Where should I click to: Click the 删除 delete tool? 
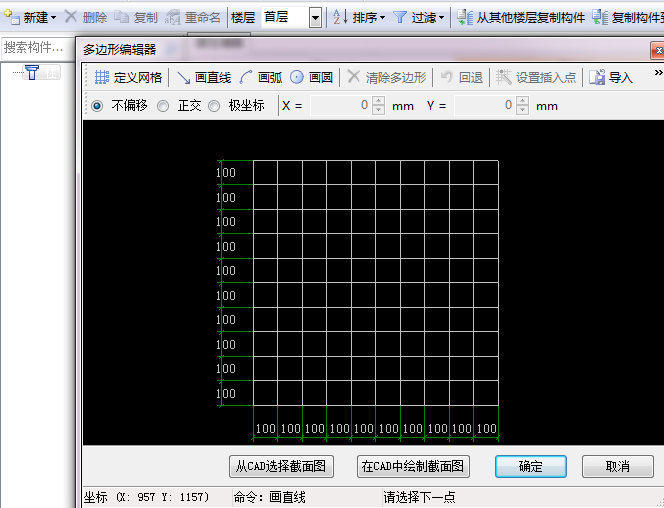[x=86, y=17]
